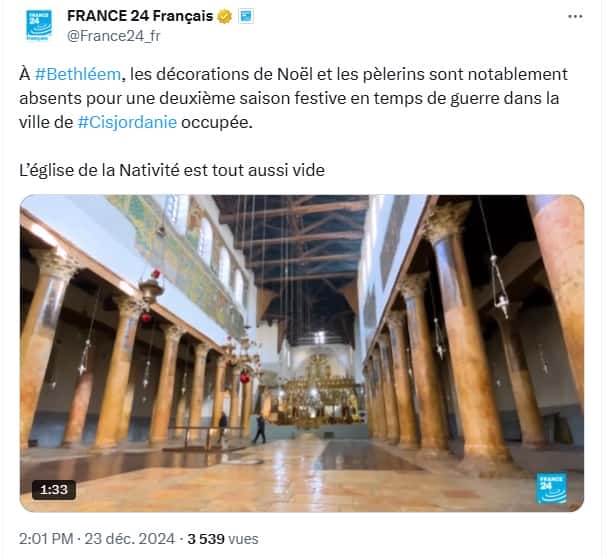
Task: Click the France 24 watermark logo in video
Action: tap(552, 488)
